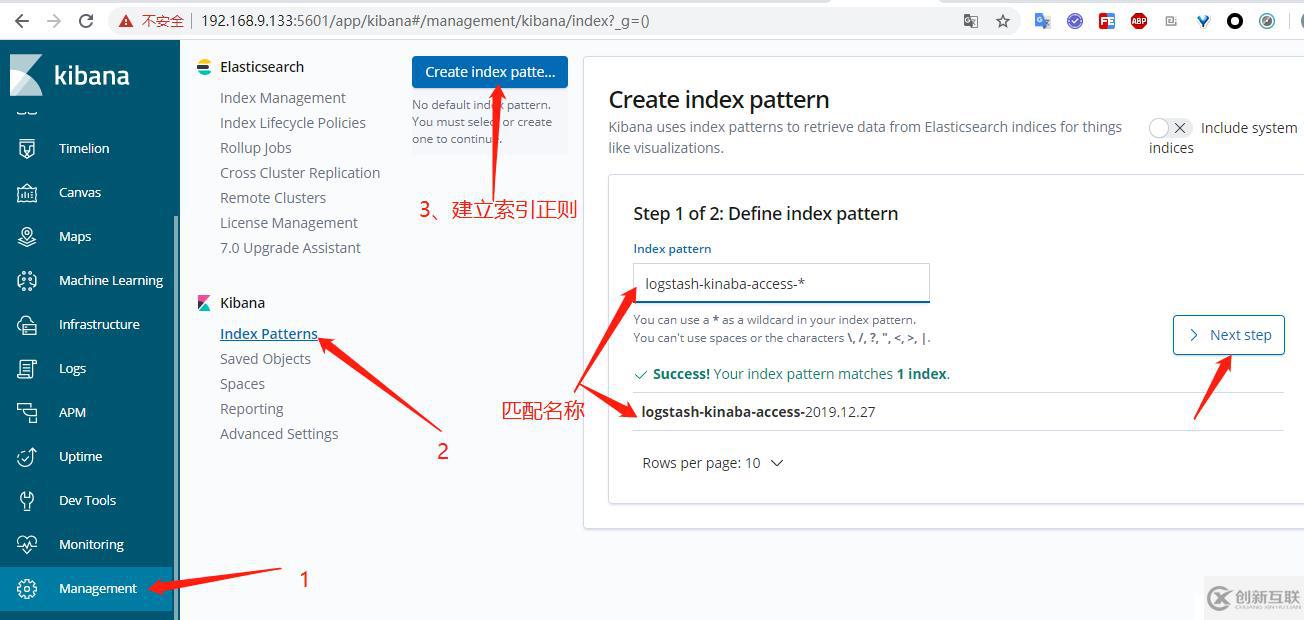Open the Canvas app icon

tap(27, 192)
